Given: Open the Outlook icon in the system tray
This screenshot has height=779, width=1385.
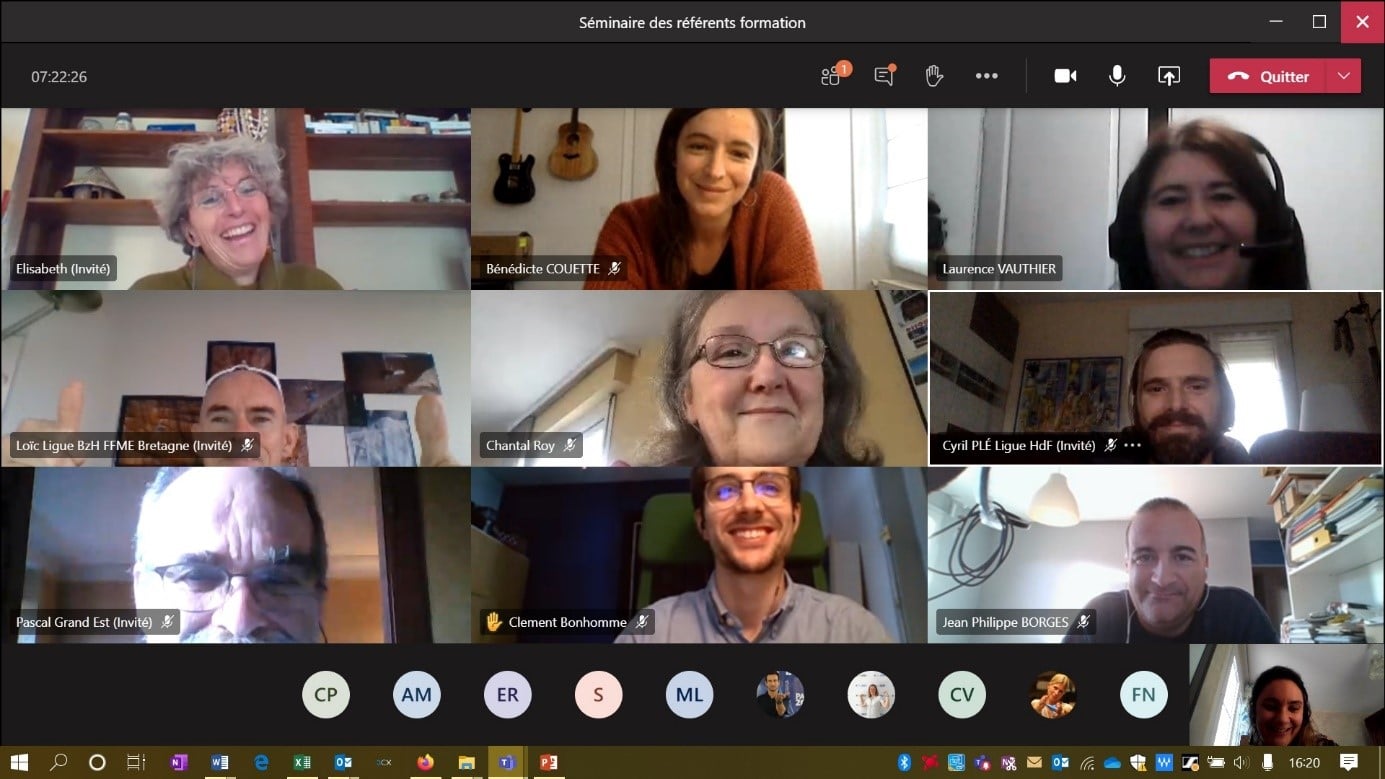Looking at the screenshot, I should tap(1060, 763).
